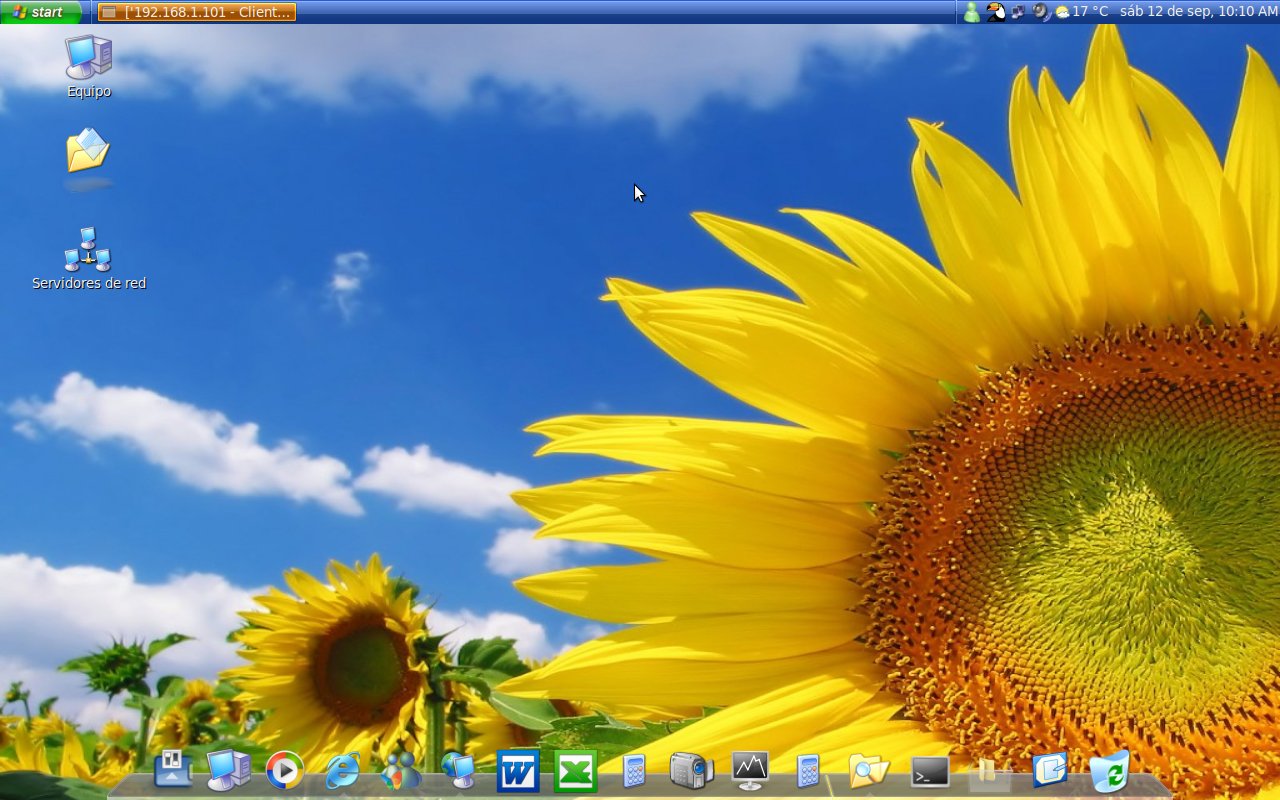Image resolution: width=1280 pixels, height=800 pixels.
Task: Open calculator icon between Excel and camcorder
Action: click(x=634, y=771)
